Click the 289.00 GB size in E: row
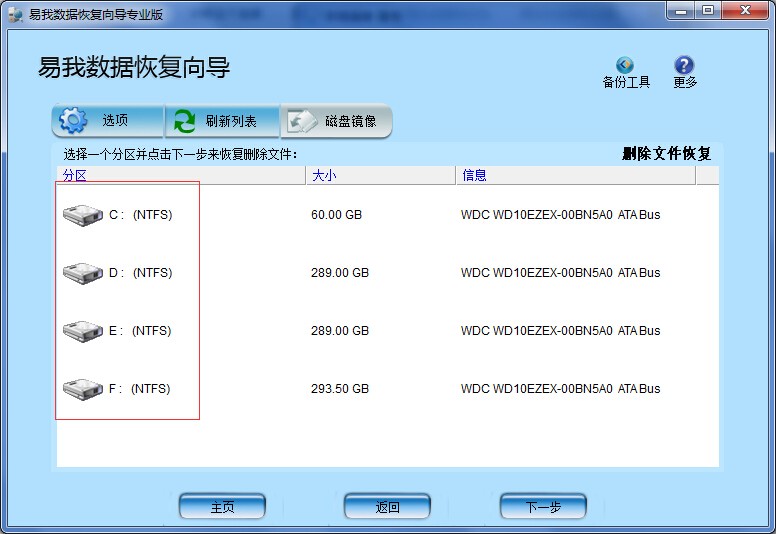Screen dimensions: 776x534 point(340,331)
